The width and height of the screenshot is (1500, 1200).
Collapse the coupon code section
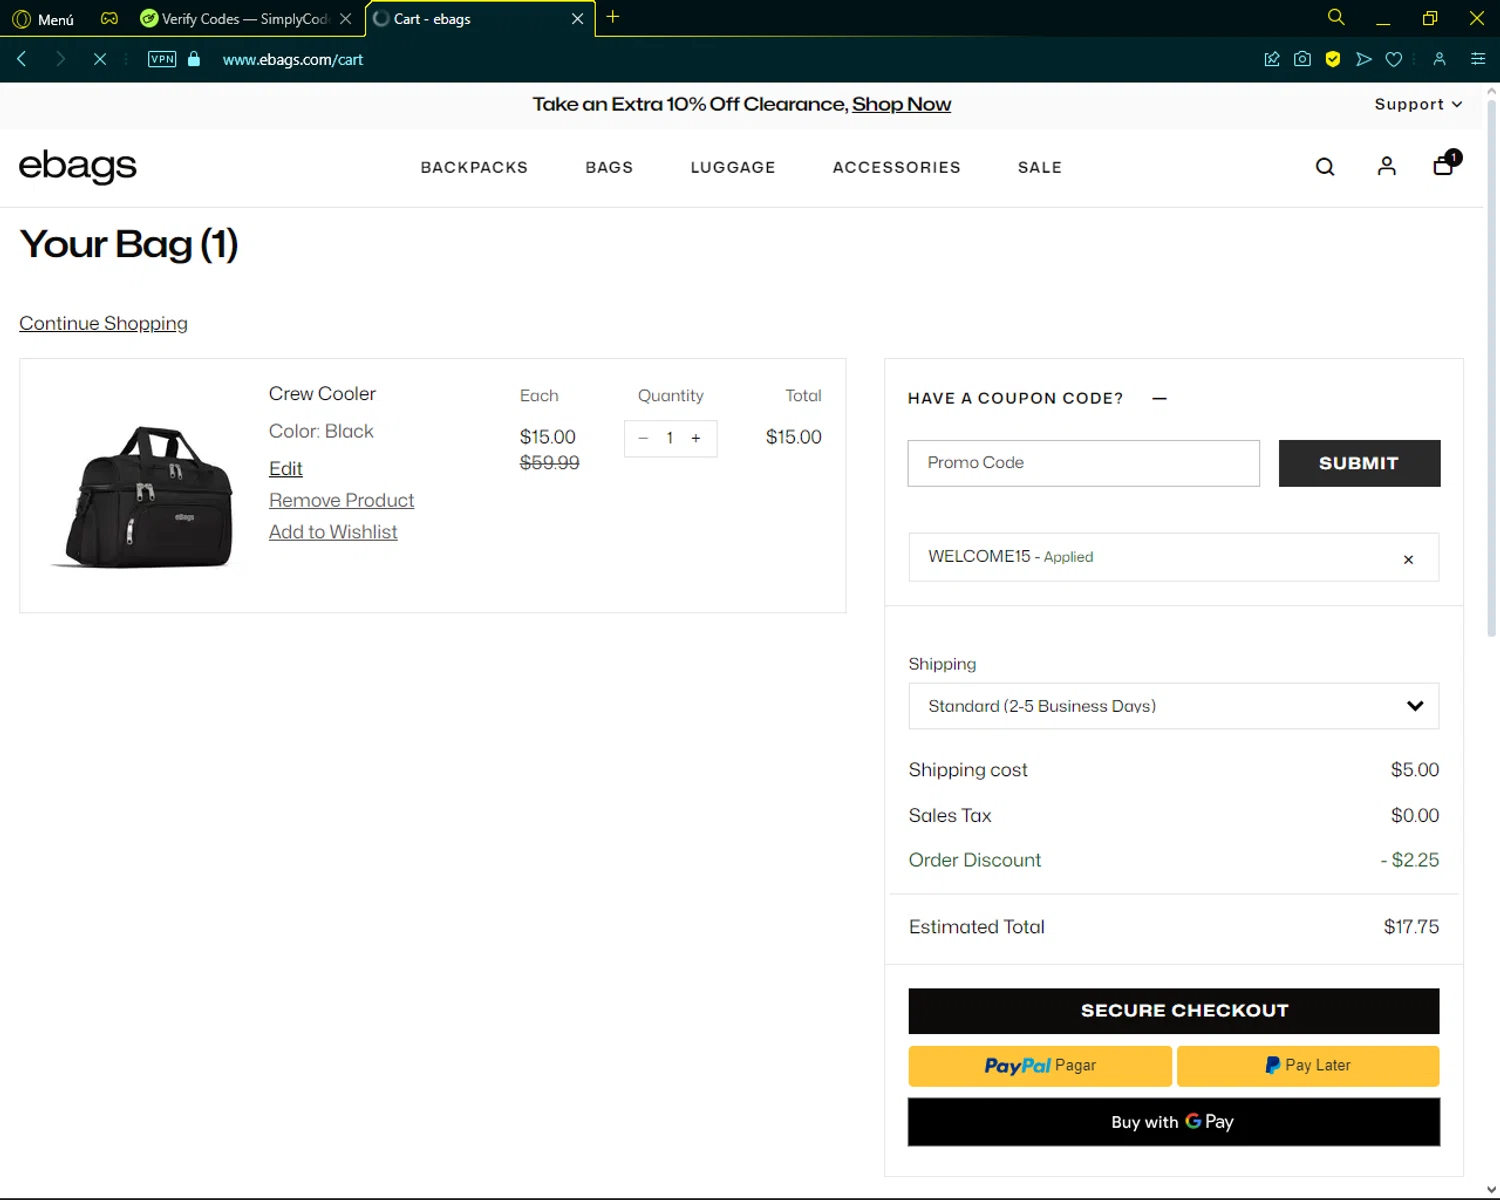1159,398
